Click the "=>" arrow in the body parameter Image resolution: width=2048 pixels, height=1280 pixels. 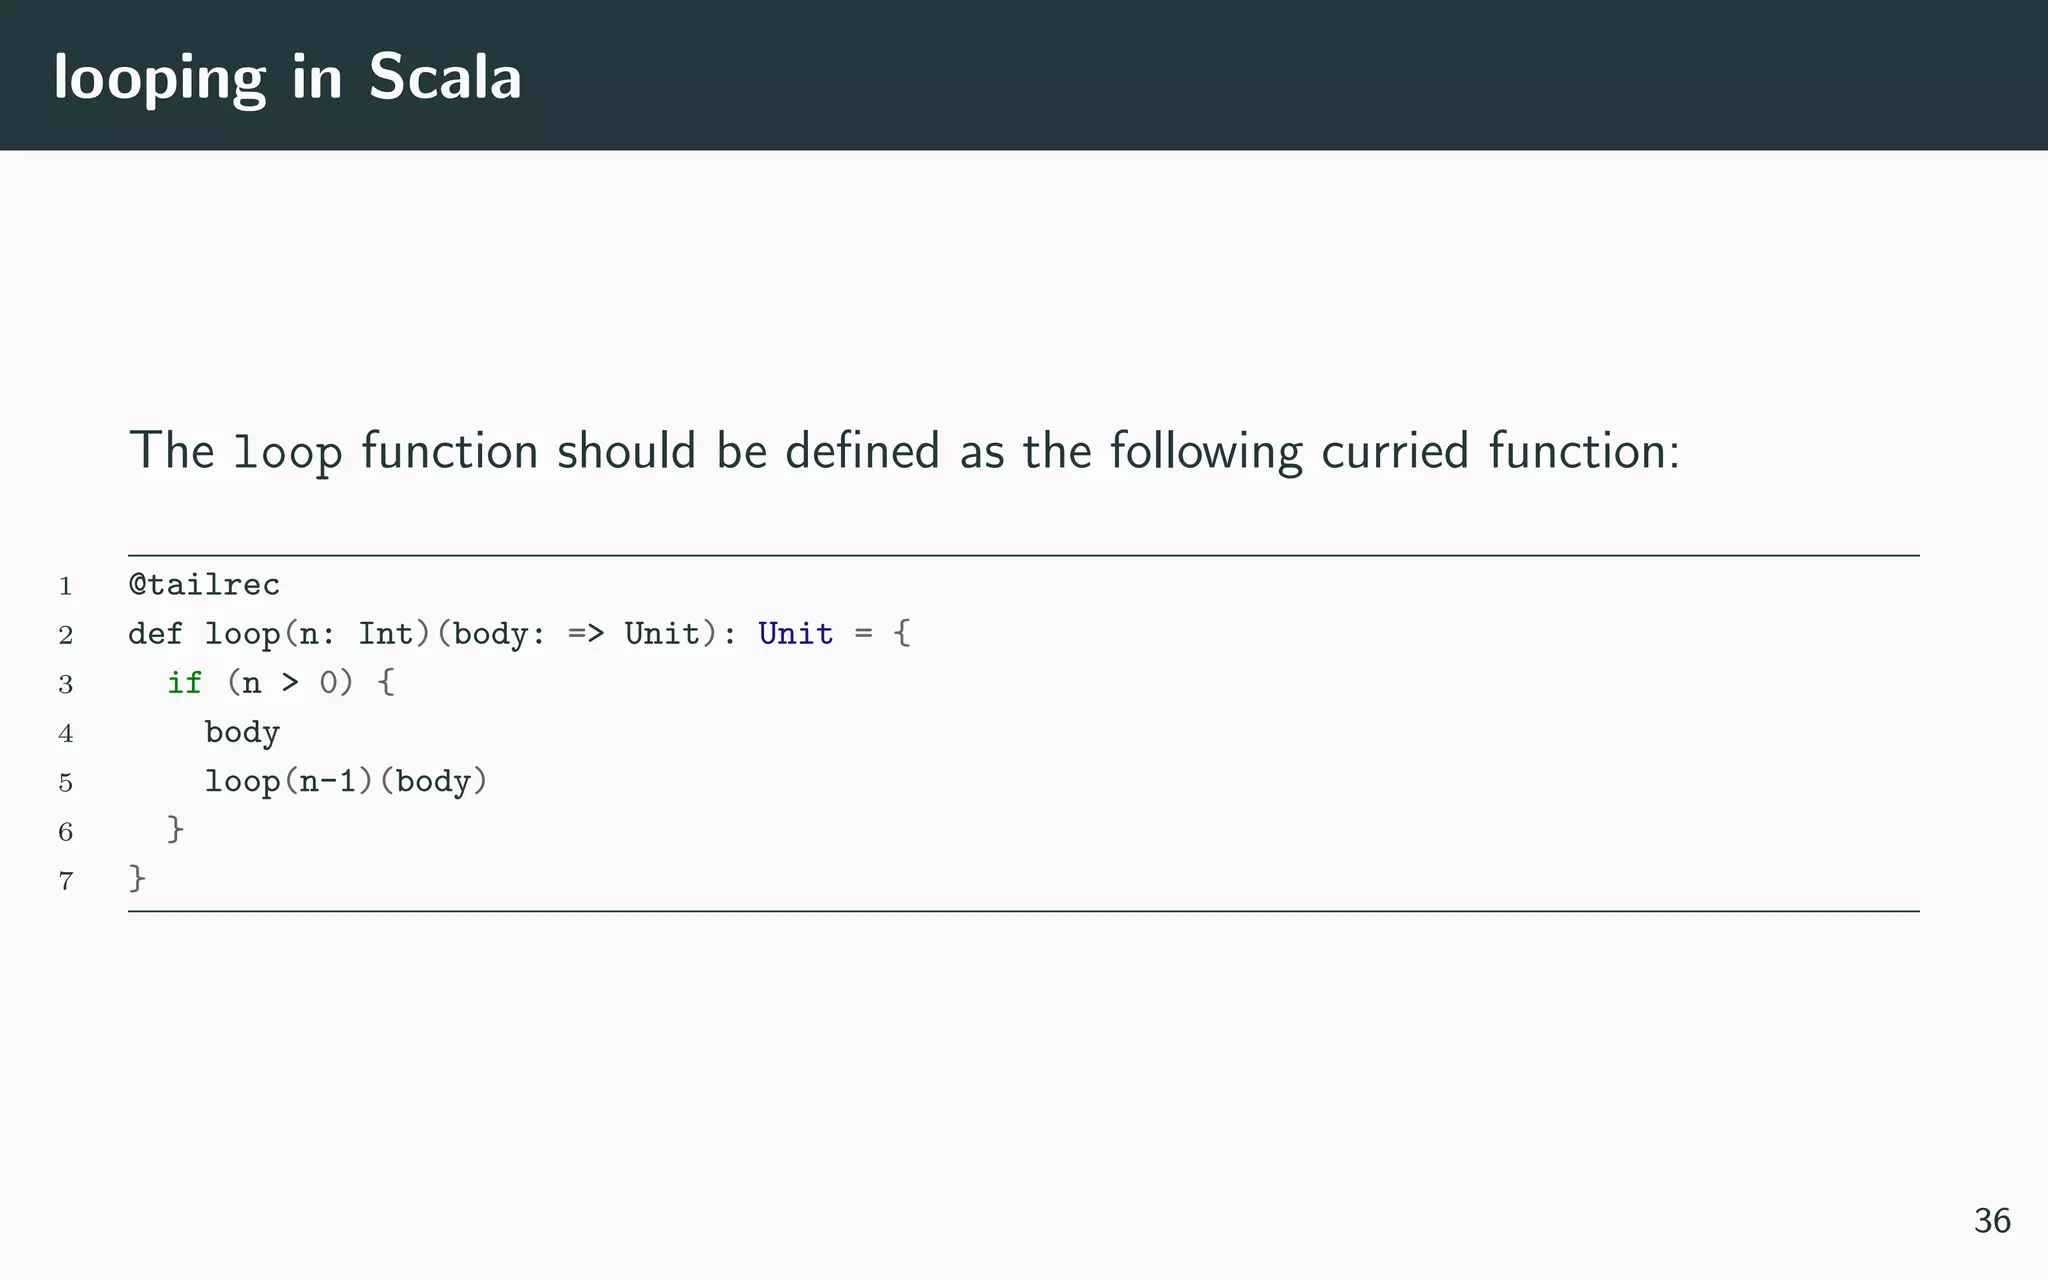point(585,634)
